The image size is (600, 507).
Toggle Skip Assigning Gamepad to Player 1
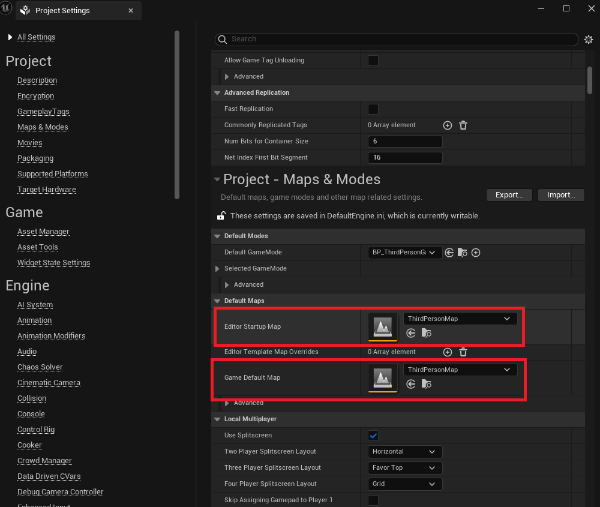point(373,500)
